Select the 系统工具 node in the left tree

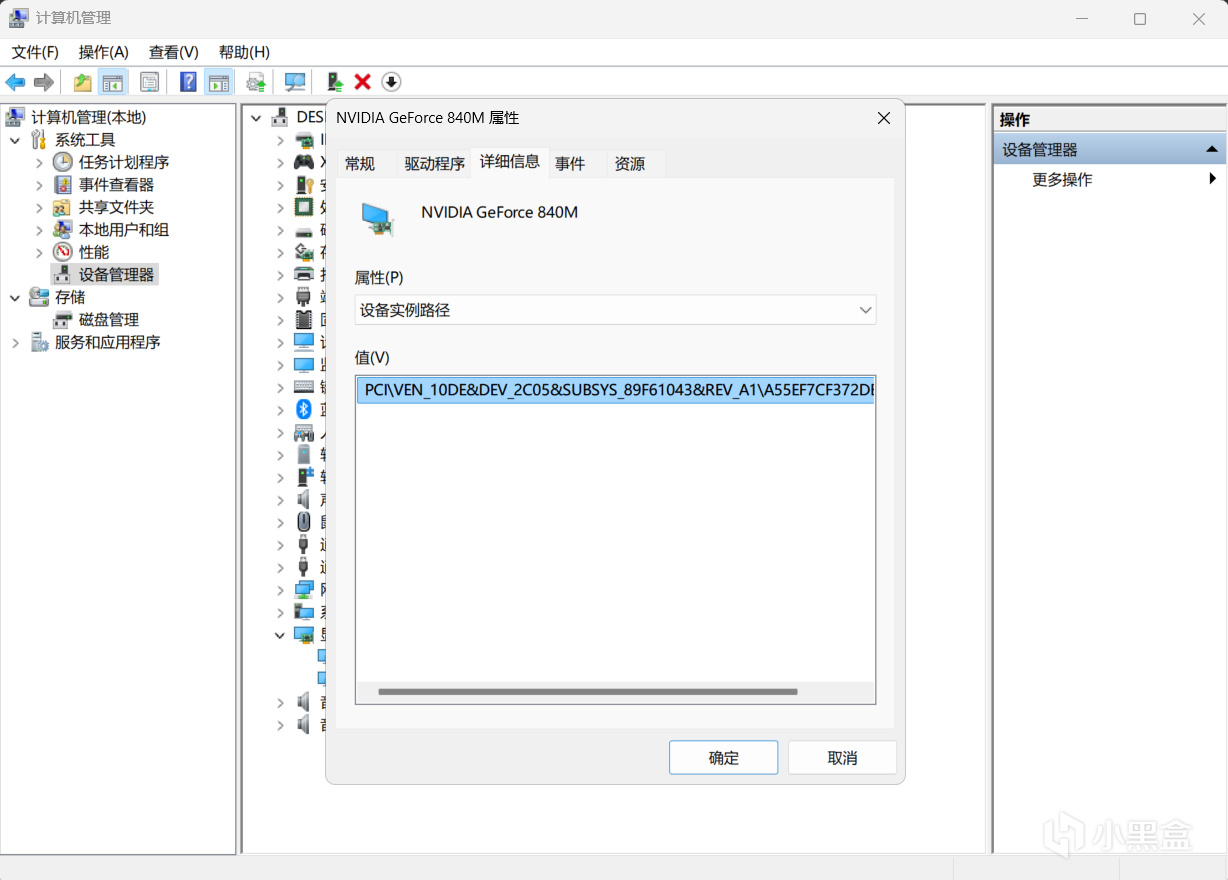pos(85,140)
